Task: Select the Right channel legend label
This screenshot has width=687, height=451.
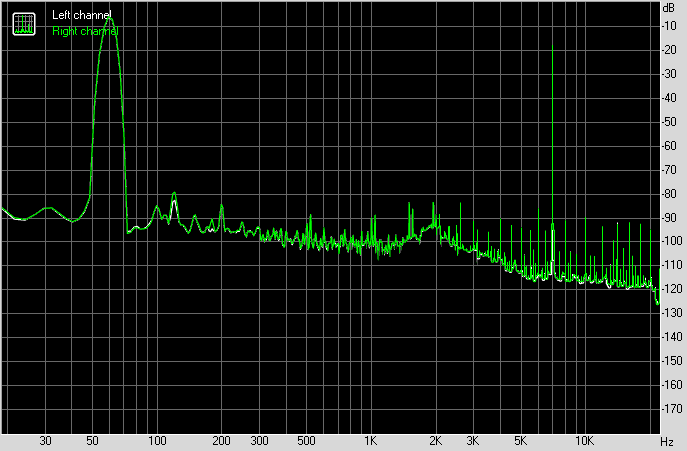Action: [85, 31]
